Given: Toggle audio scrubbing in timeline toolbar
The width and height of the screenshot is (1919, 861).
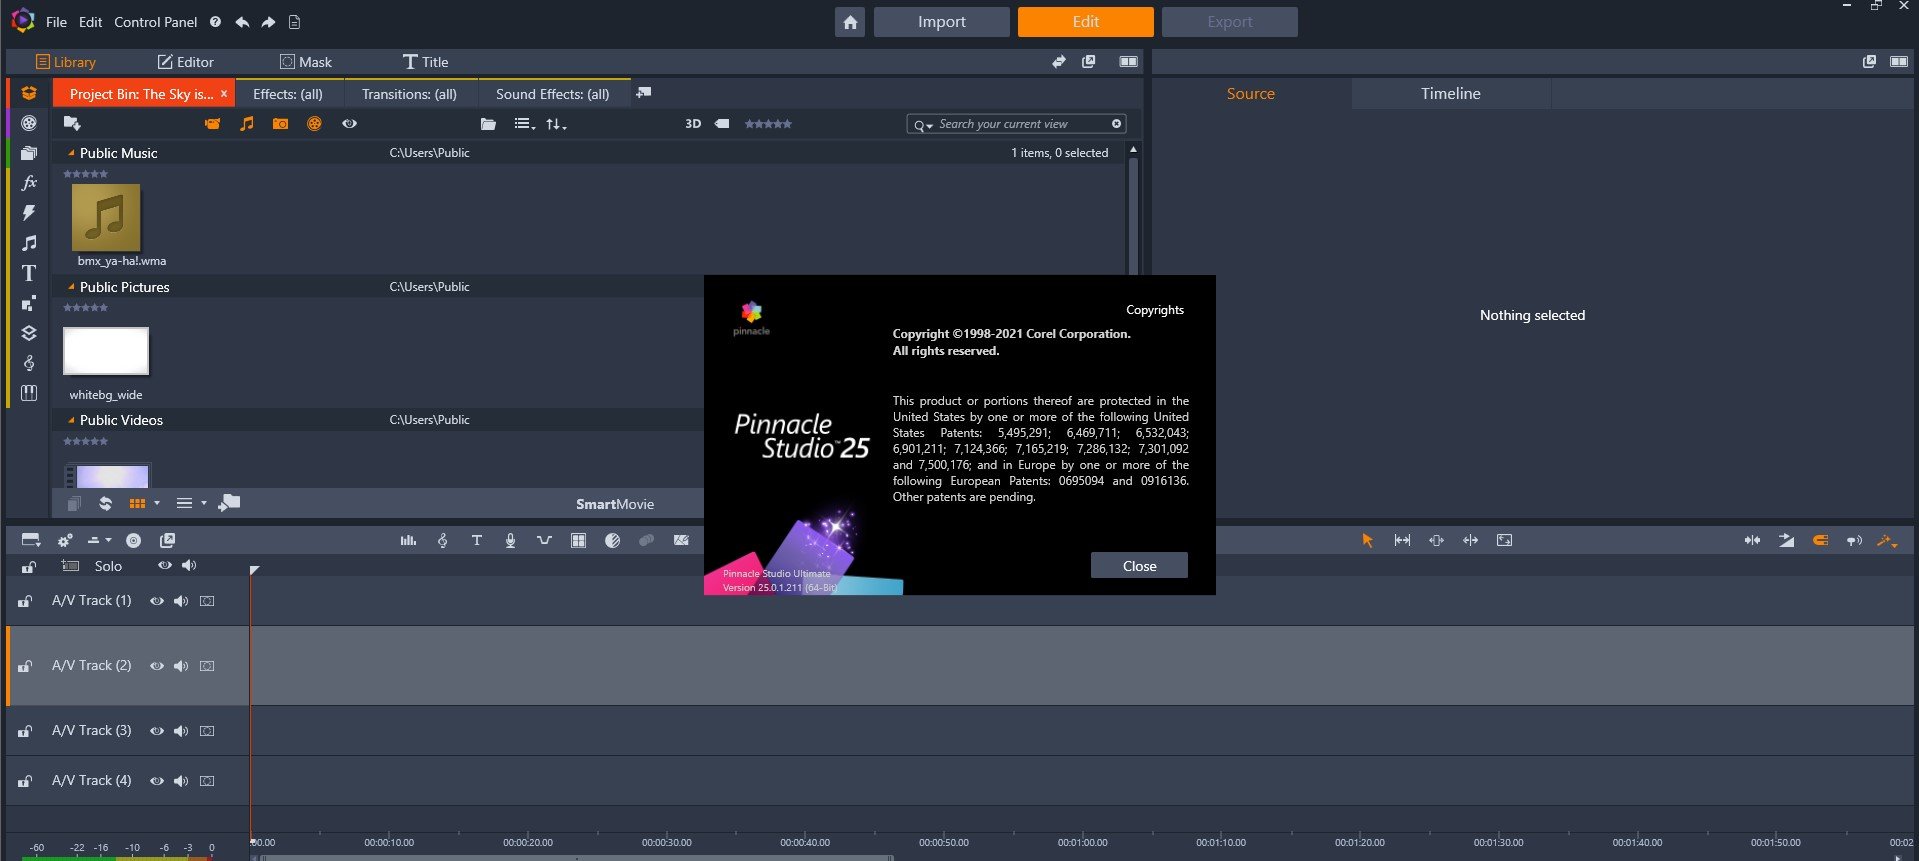Looking at the screenshot, I should pos(1854,540).
